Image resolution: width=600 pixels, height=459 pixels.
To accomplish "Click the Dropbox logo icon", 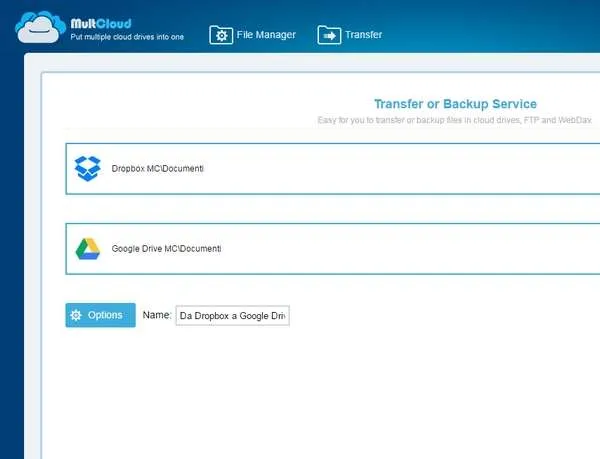I will [88, 168].
